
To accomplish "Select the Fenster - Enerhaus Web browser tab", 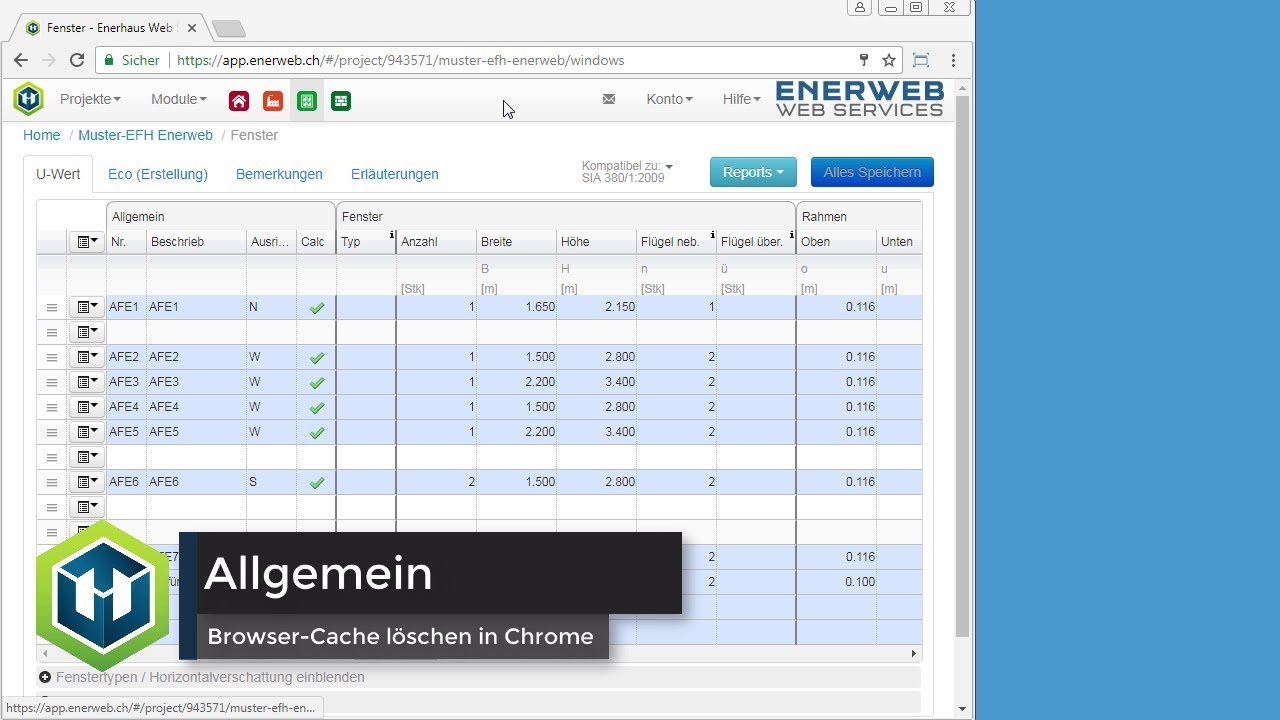I will [x=112, y=28].
